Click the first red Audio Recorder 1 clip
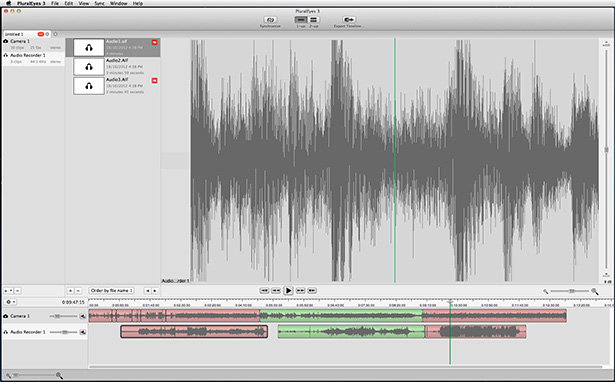 pyautogui.click(x=194, y=332)
